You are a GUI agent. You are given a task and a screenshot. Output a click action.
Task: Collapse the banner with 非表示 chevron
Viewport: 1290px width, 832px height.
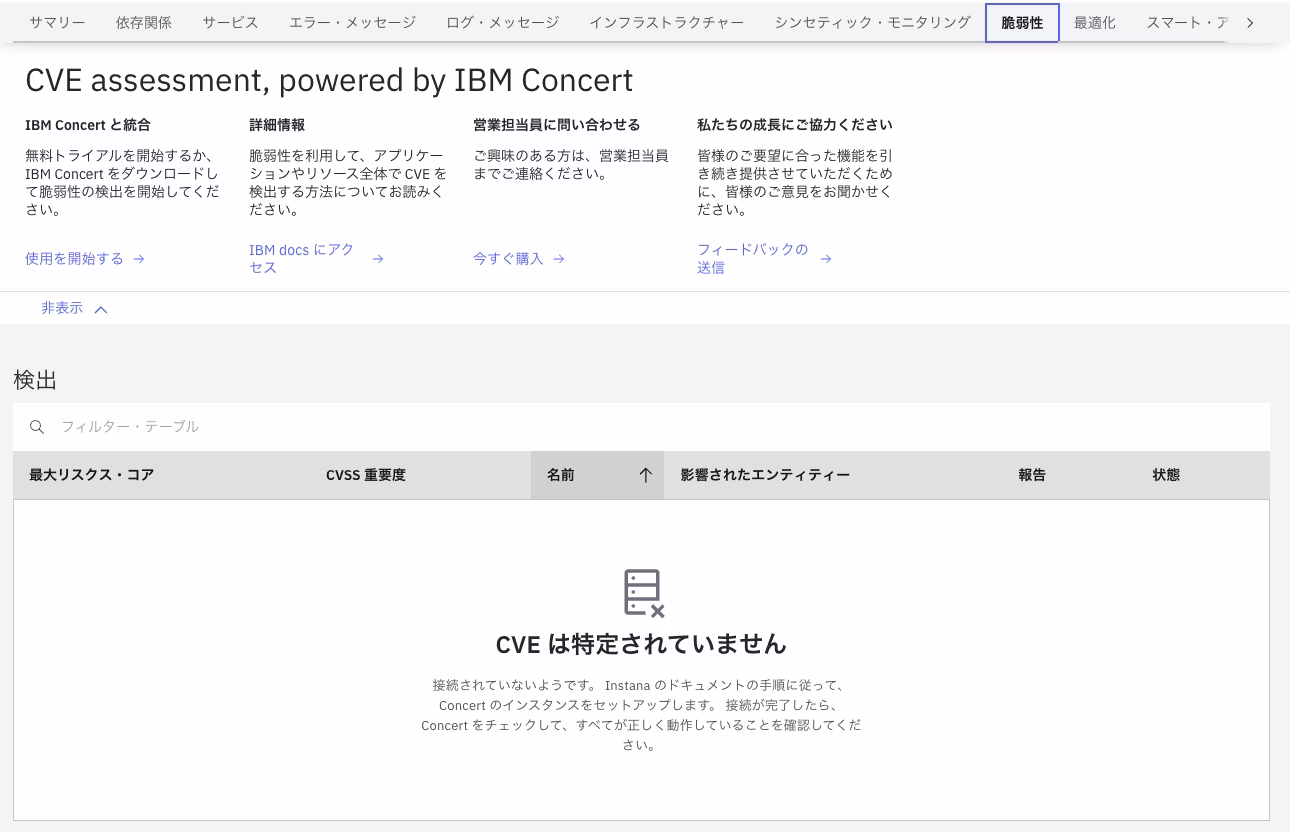[100, 309]
